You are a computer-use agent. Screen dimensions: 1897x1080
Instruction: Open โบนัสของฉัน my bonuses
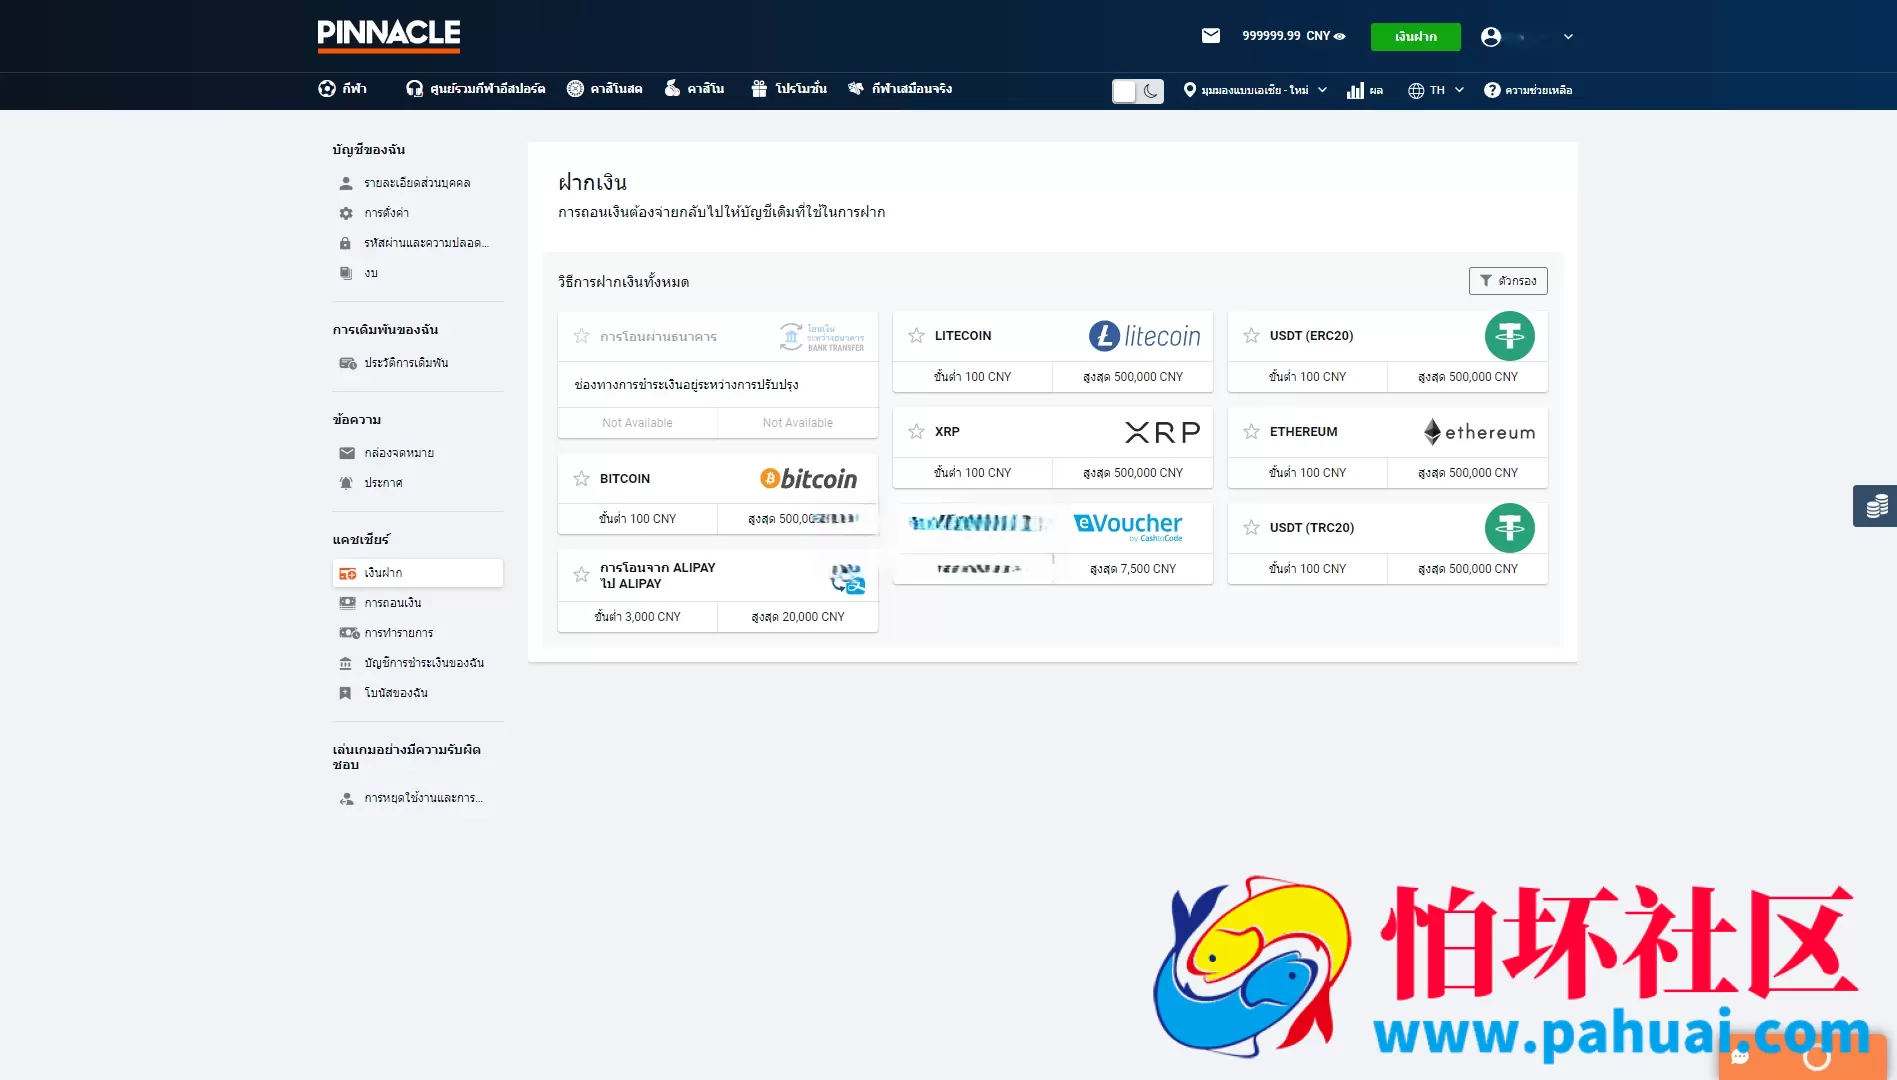click(383, 693)
